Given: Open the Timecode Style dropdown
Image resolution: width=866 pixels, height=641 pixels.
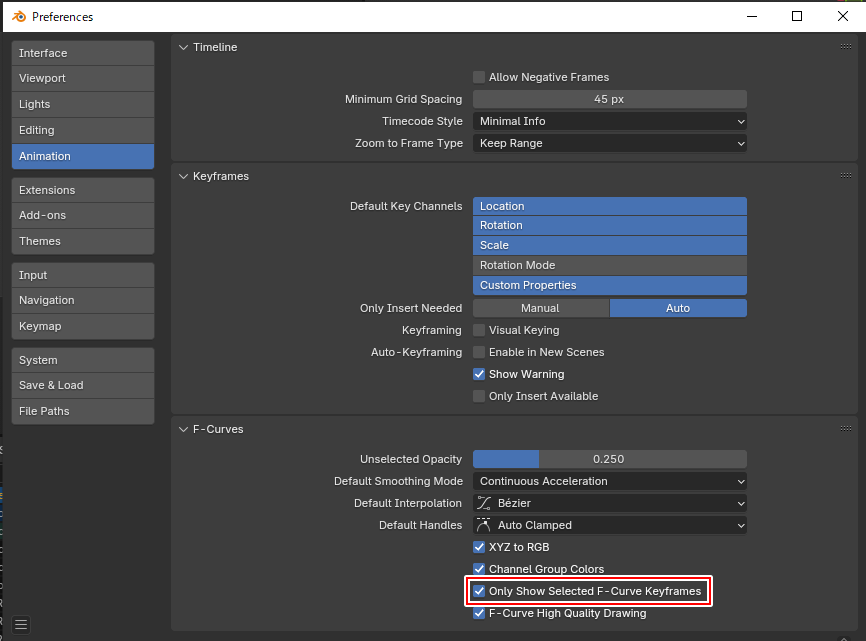Looking at the screenshot, I should pos(610,121).
